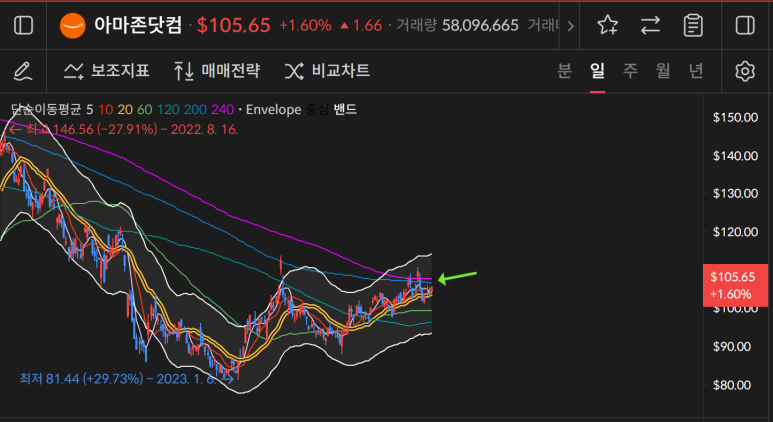Select the 5-period moving average label
The width and height of the screenshot is (773, 422).
pos(89,109)
